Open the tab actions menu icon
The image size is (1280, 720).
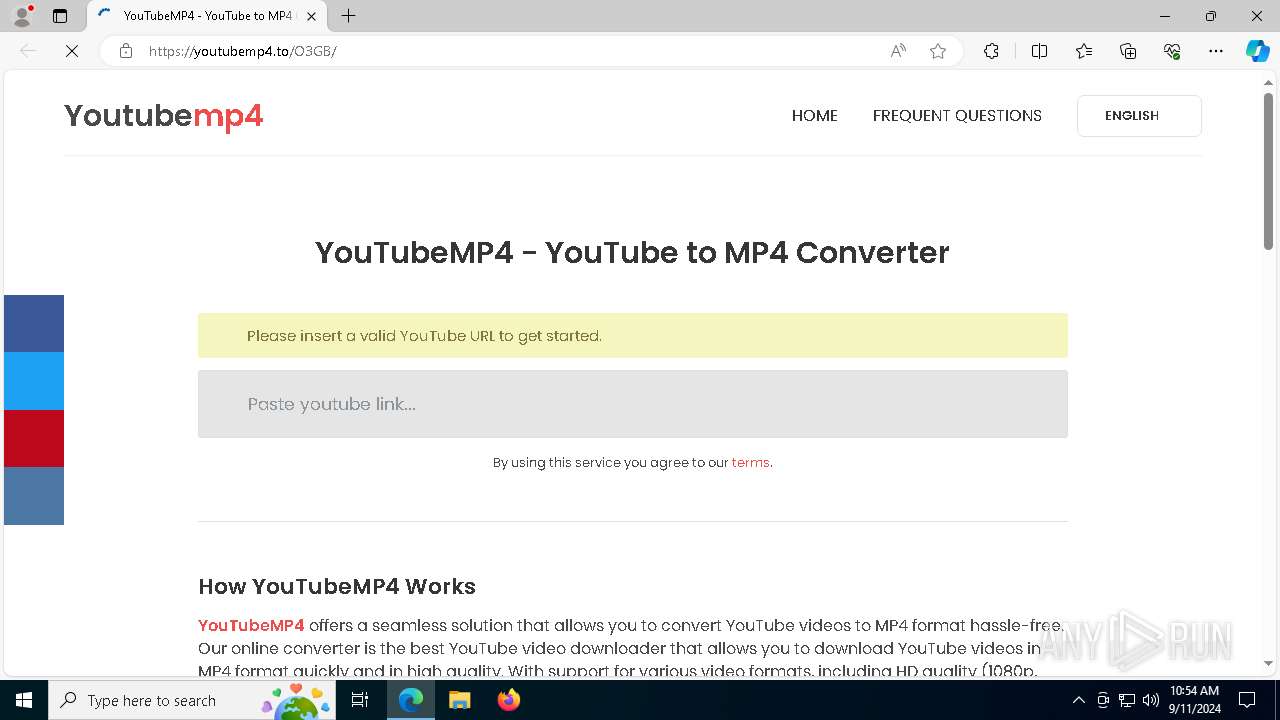(60, 16)
